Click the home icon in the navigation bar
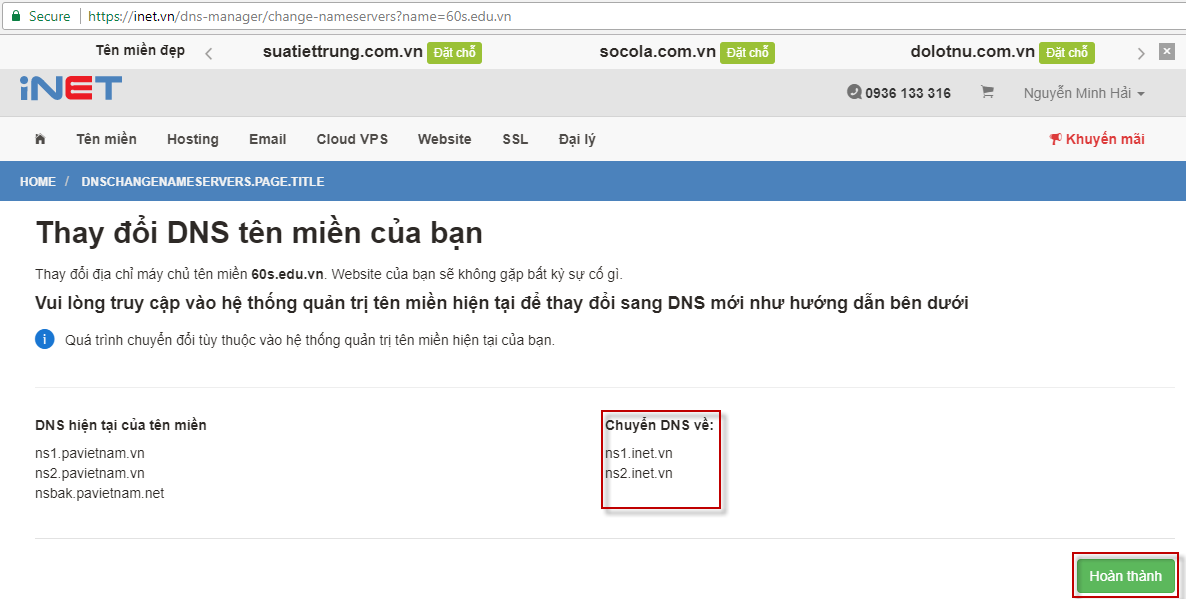 (39, 139)
